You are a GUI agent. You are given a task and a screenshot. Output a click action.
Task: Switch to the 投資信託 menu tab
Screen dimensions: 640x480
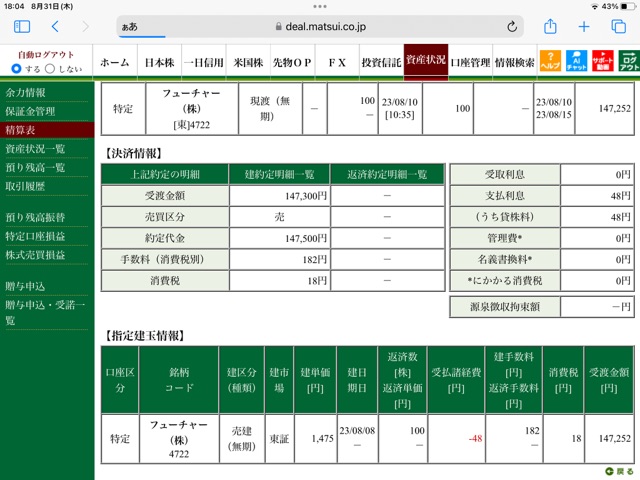[381, 62]
